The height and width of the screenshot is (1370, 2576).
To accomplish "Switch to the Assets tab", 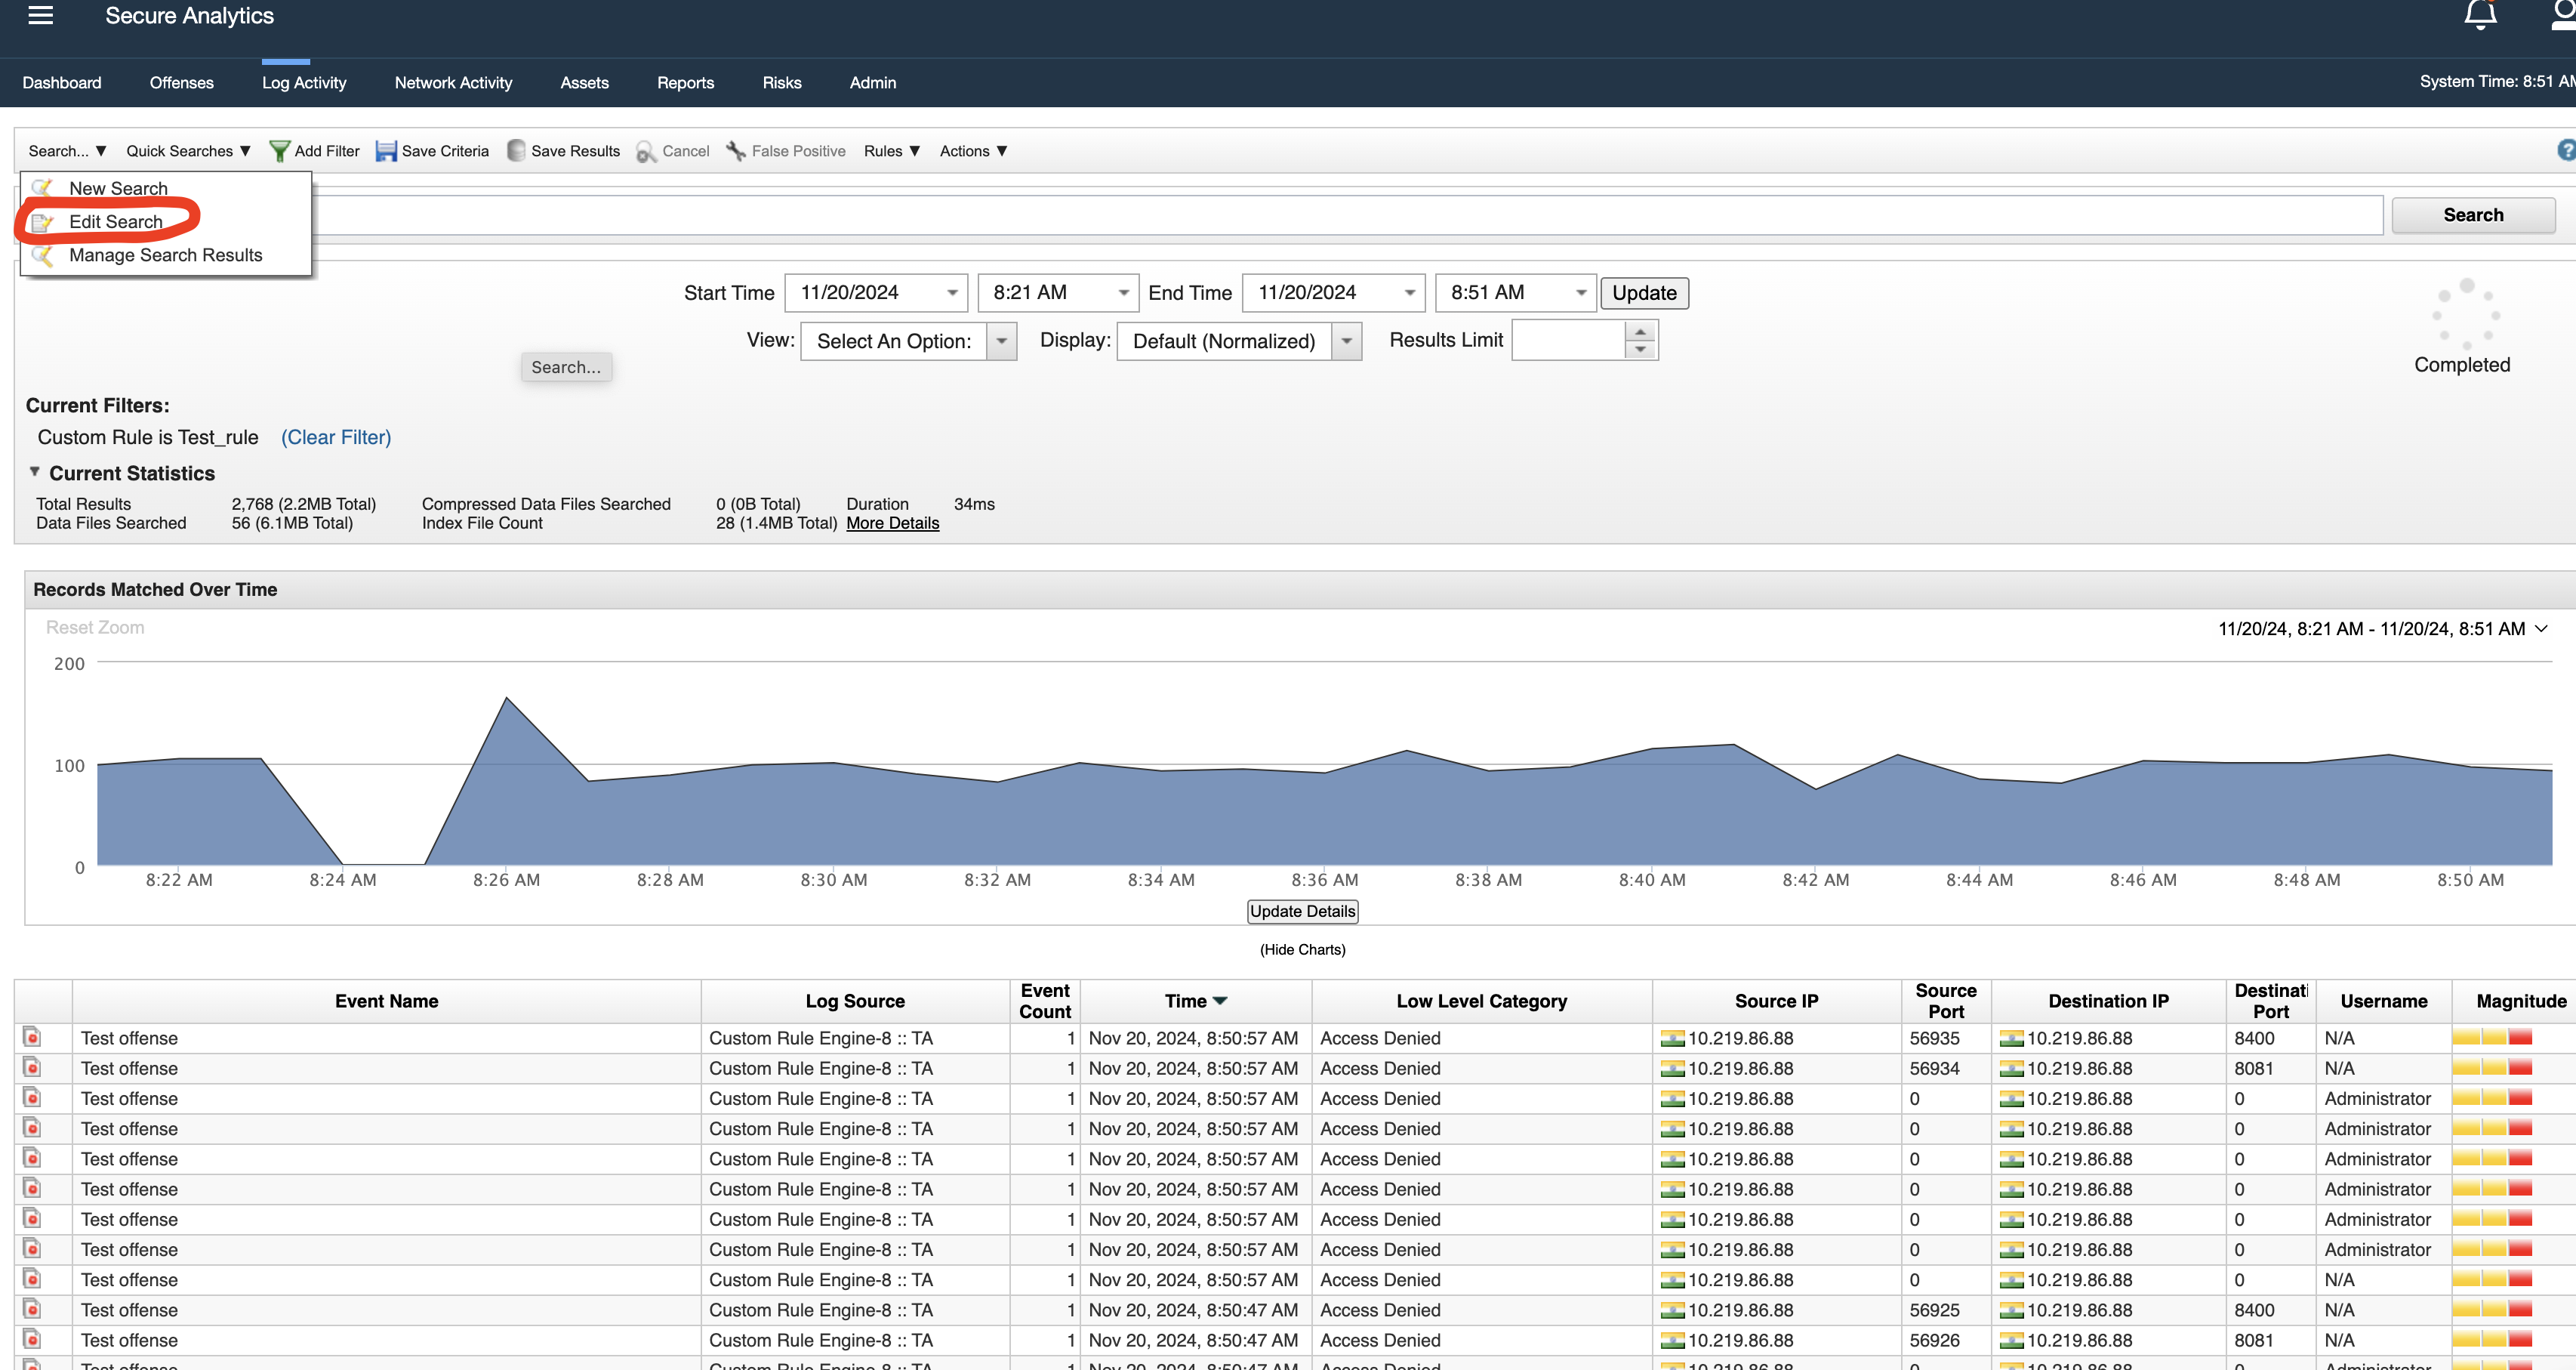I will coord(584,83).
